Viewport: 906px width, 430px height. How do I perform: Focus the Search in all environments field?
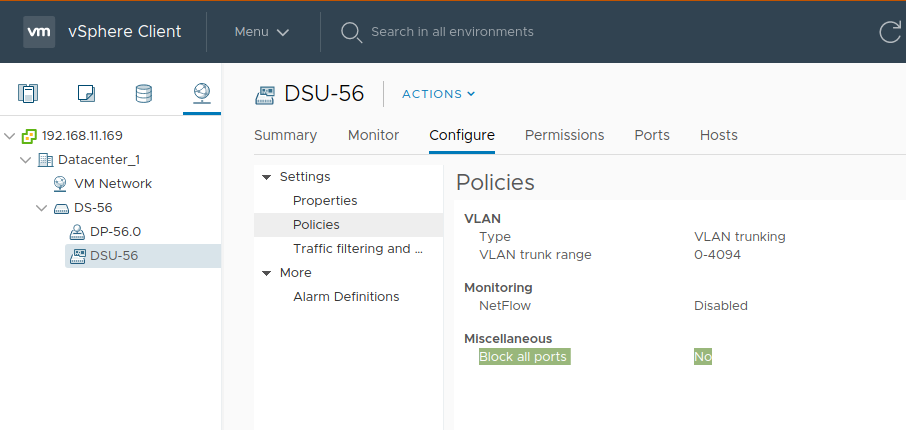point(452,32)
